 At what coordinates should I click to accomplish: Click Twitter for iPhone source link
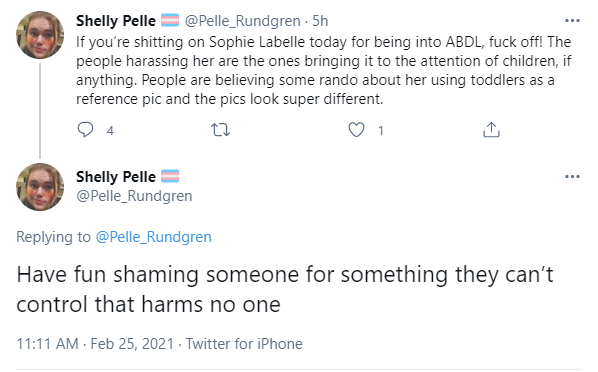(244, 344)
